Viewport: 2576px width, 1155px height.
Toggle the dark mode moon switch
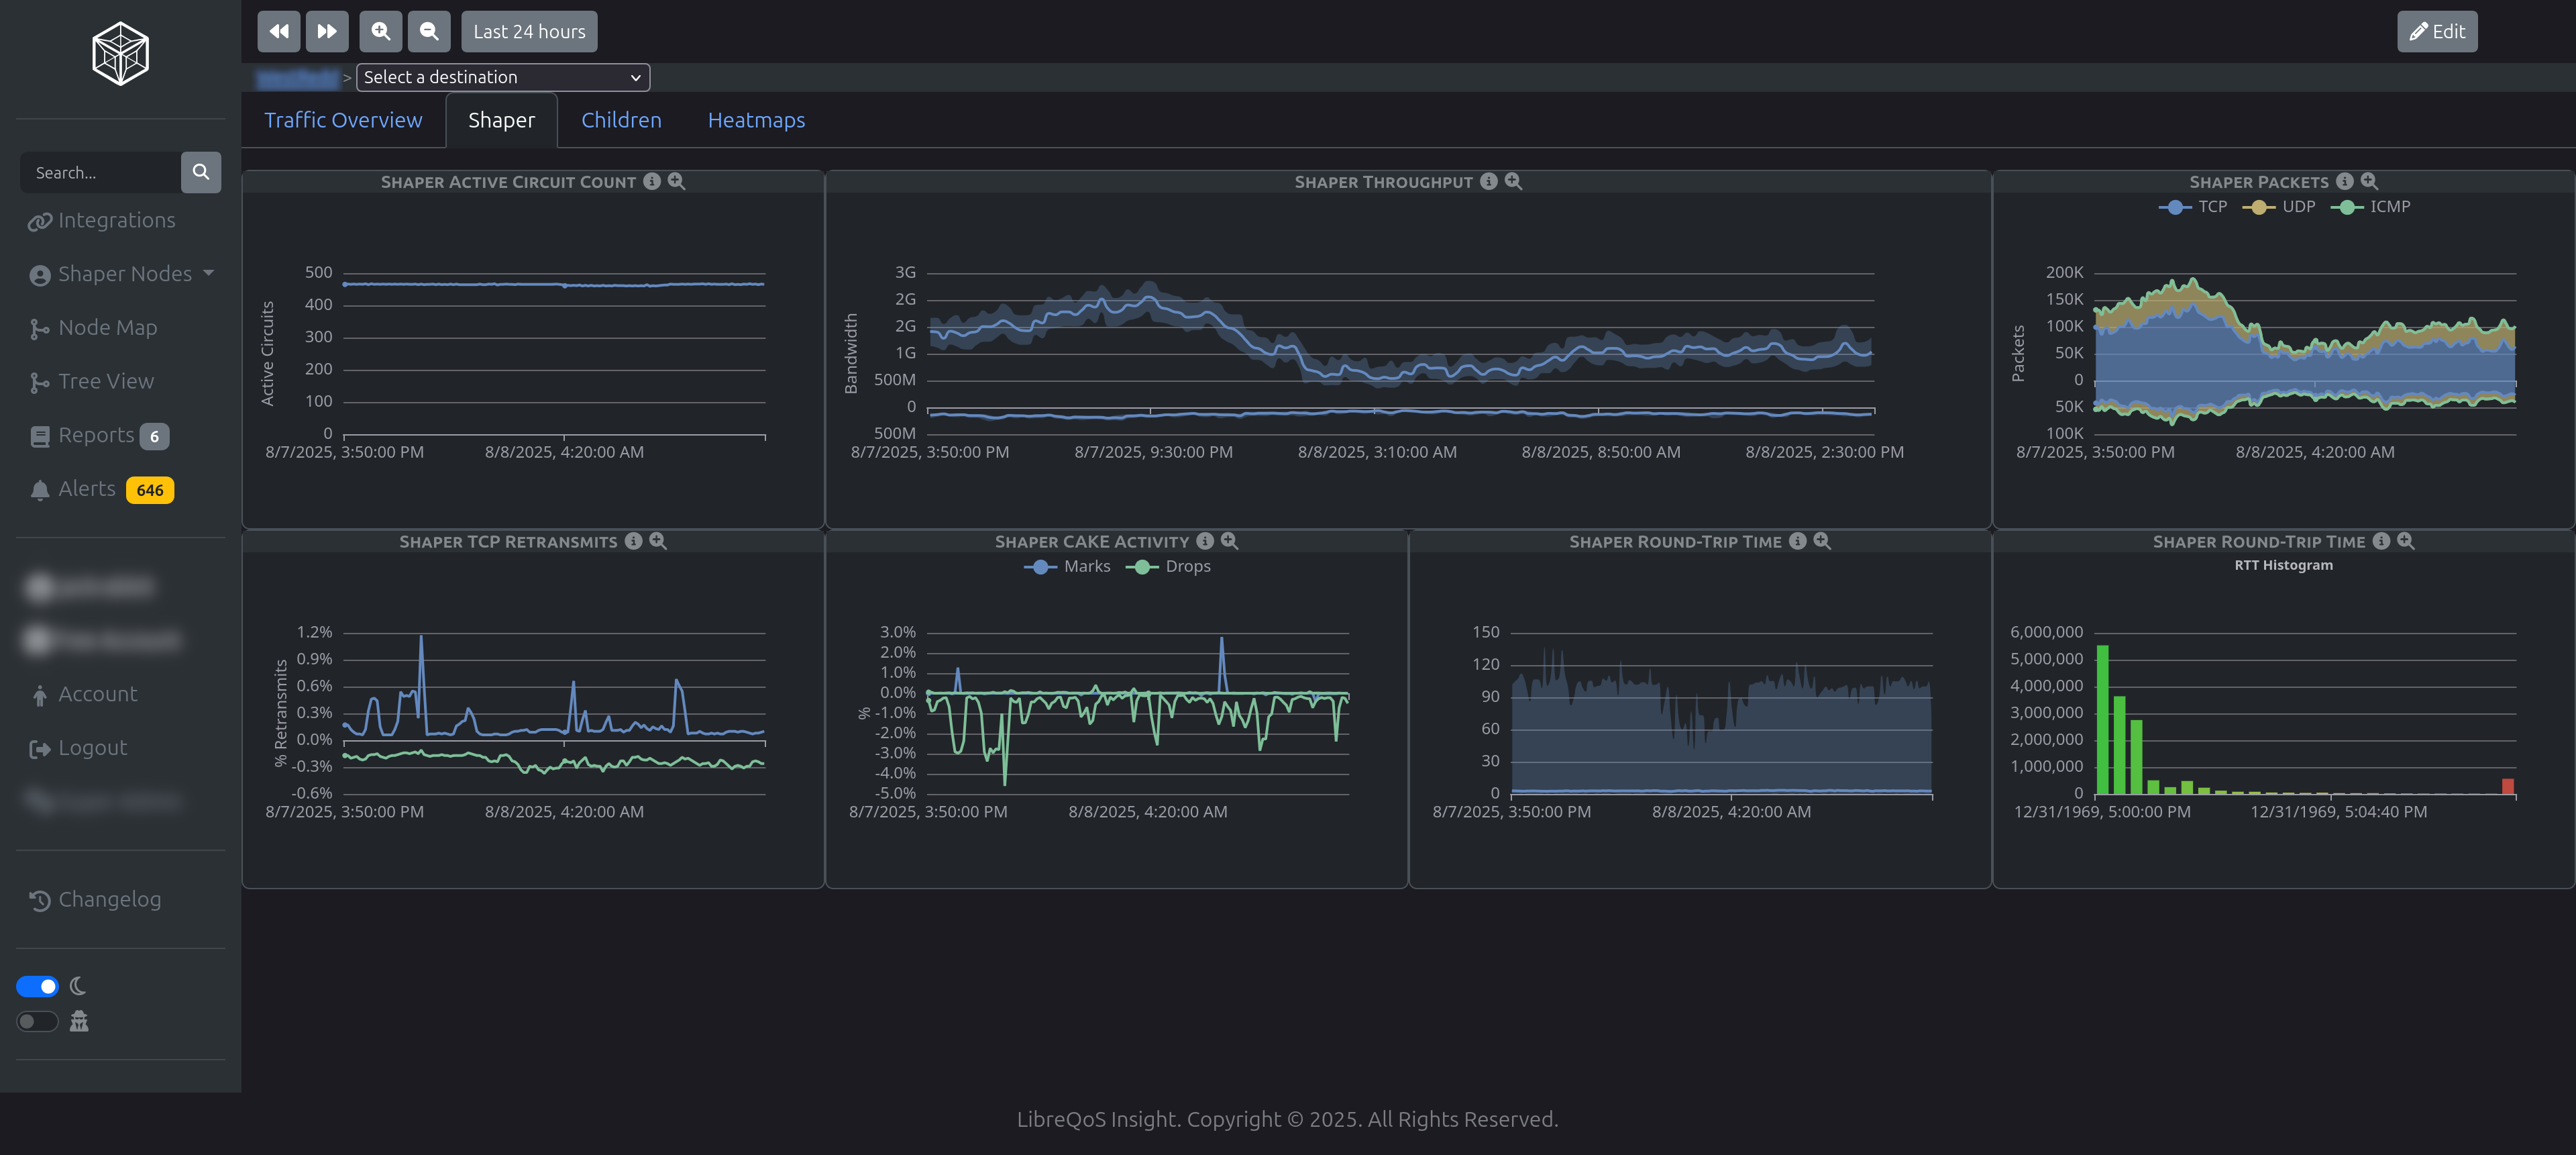[38, 987]
